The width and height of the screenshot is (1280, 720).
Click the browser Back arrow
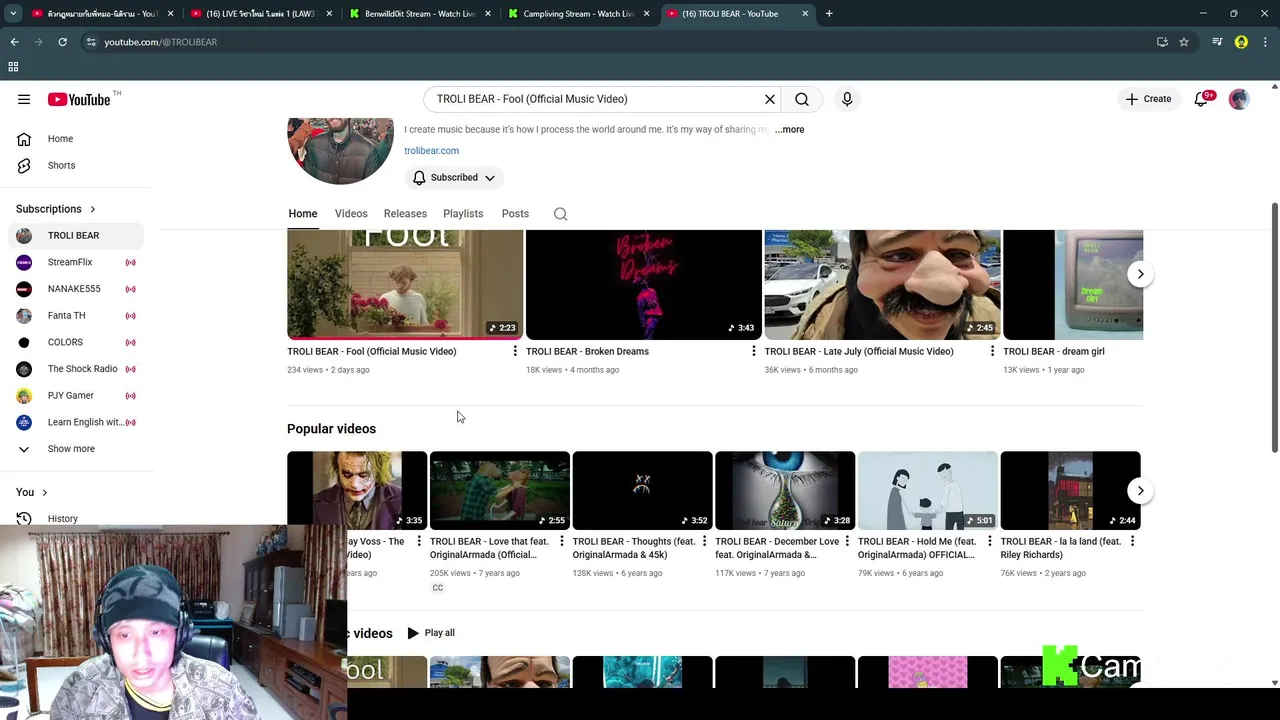pos(14,42)
